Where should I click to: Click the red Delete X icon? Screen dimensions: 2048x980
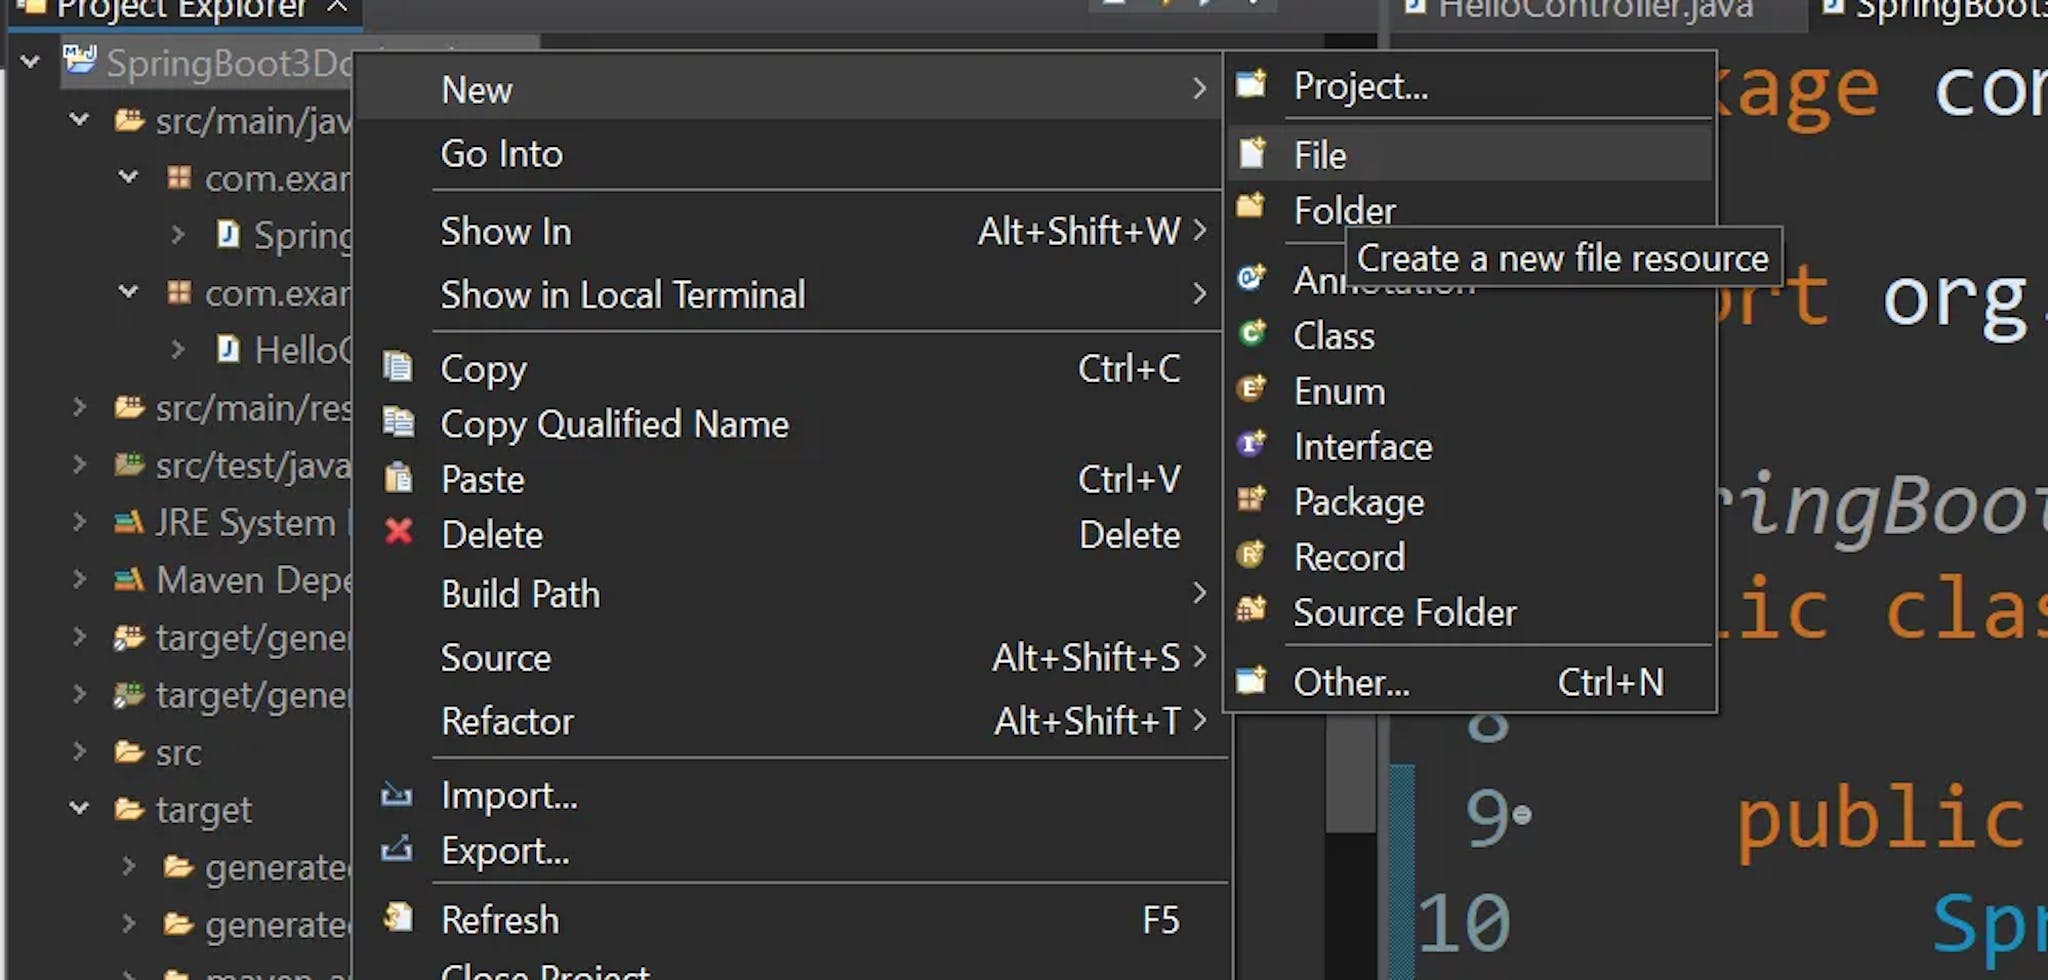point(398,533)
